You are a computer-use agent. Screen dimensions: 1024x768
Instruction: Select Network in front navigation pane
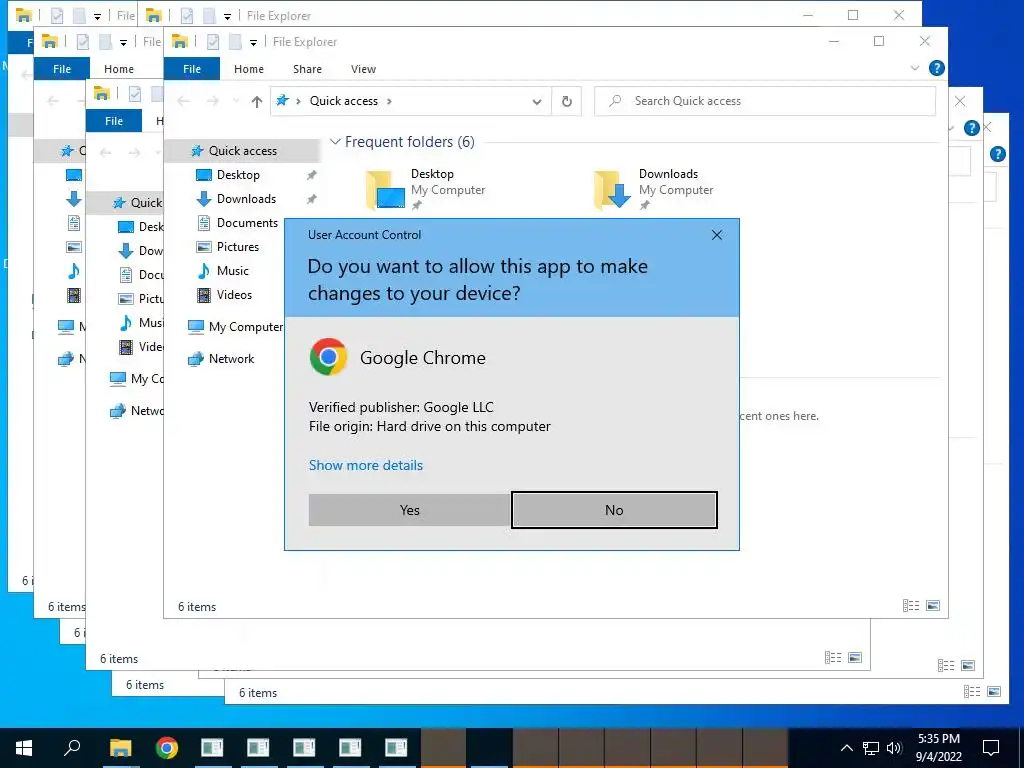231,359
